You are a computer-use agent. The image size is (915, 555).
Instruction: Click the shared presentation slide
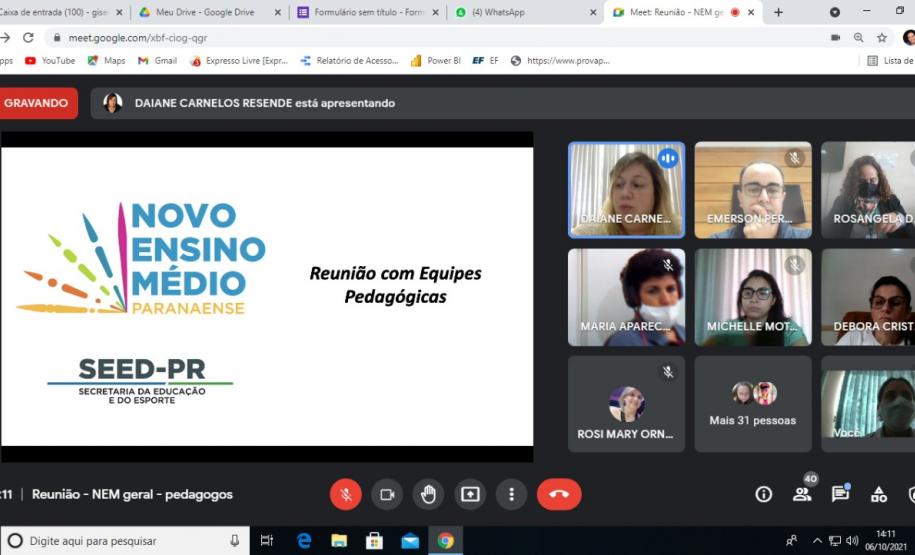[267, 296]
